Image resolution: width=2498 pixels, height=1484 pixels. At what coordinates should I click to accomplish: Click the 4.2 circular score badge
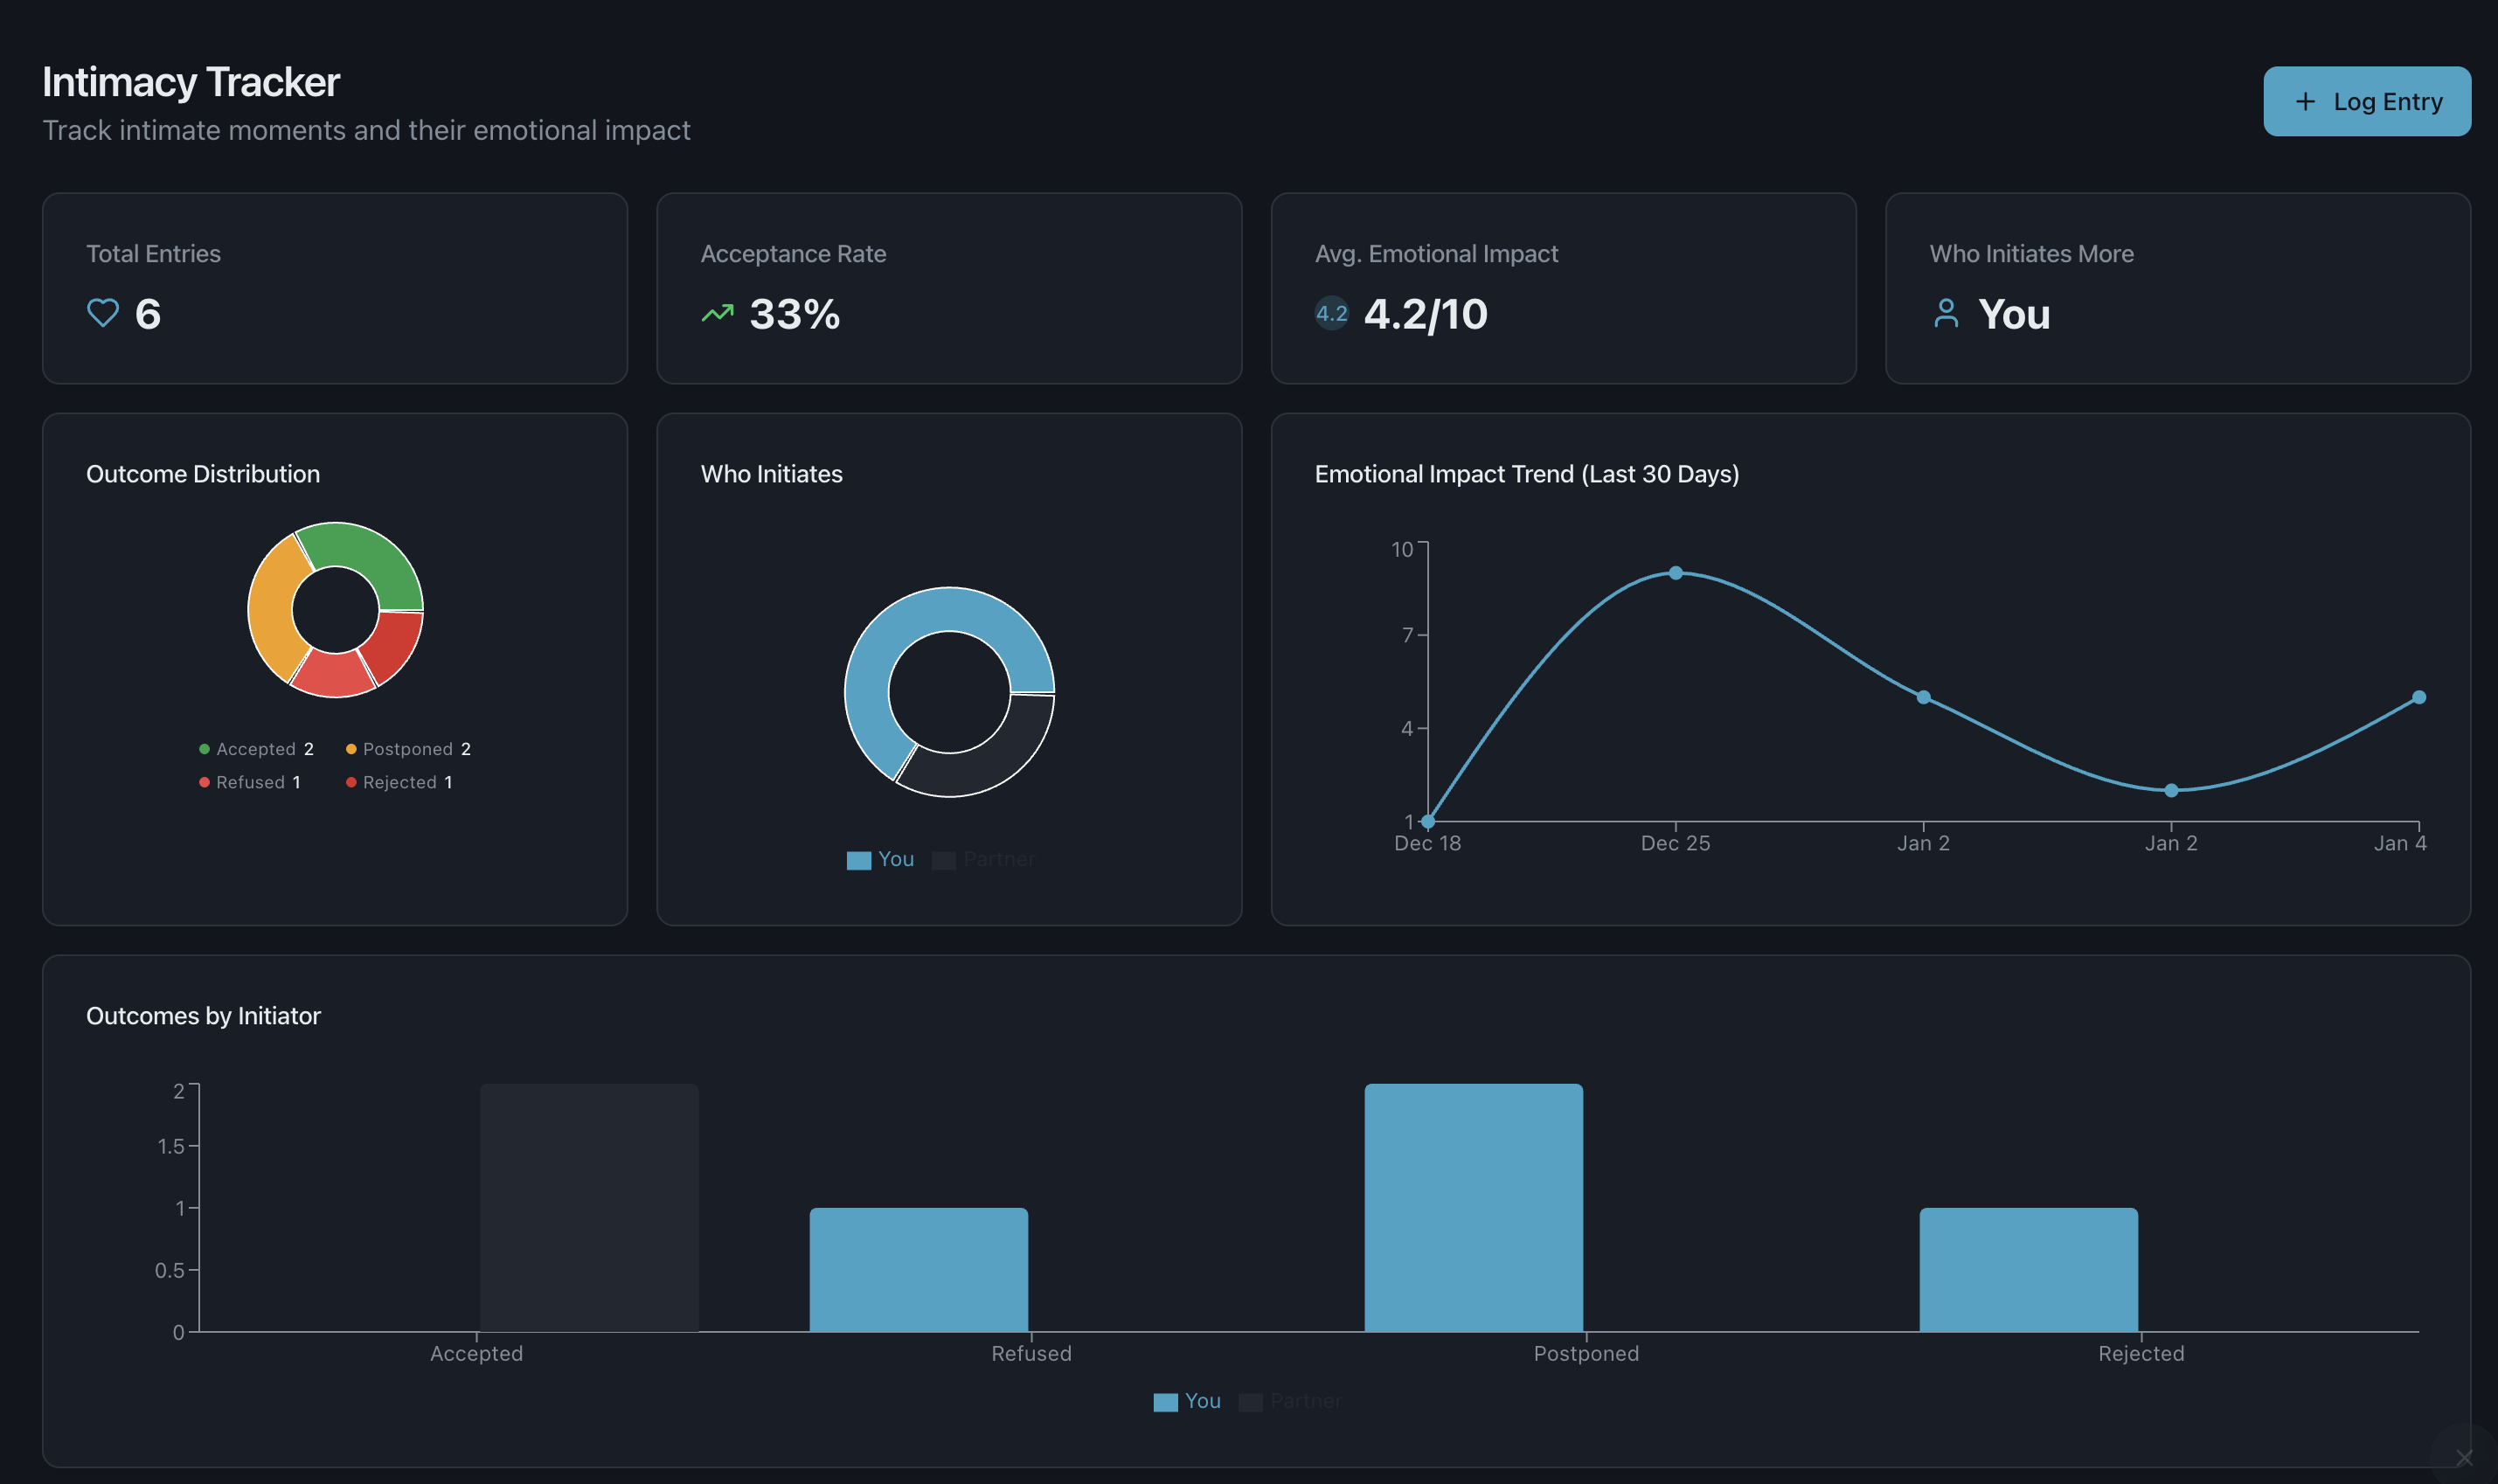click(x=1331, y=313)
